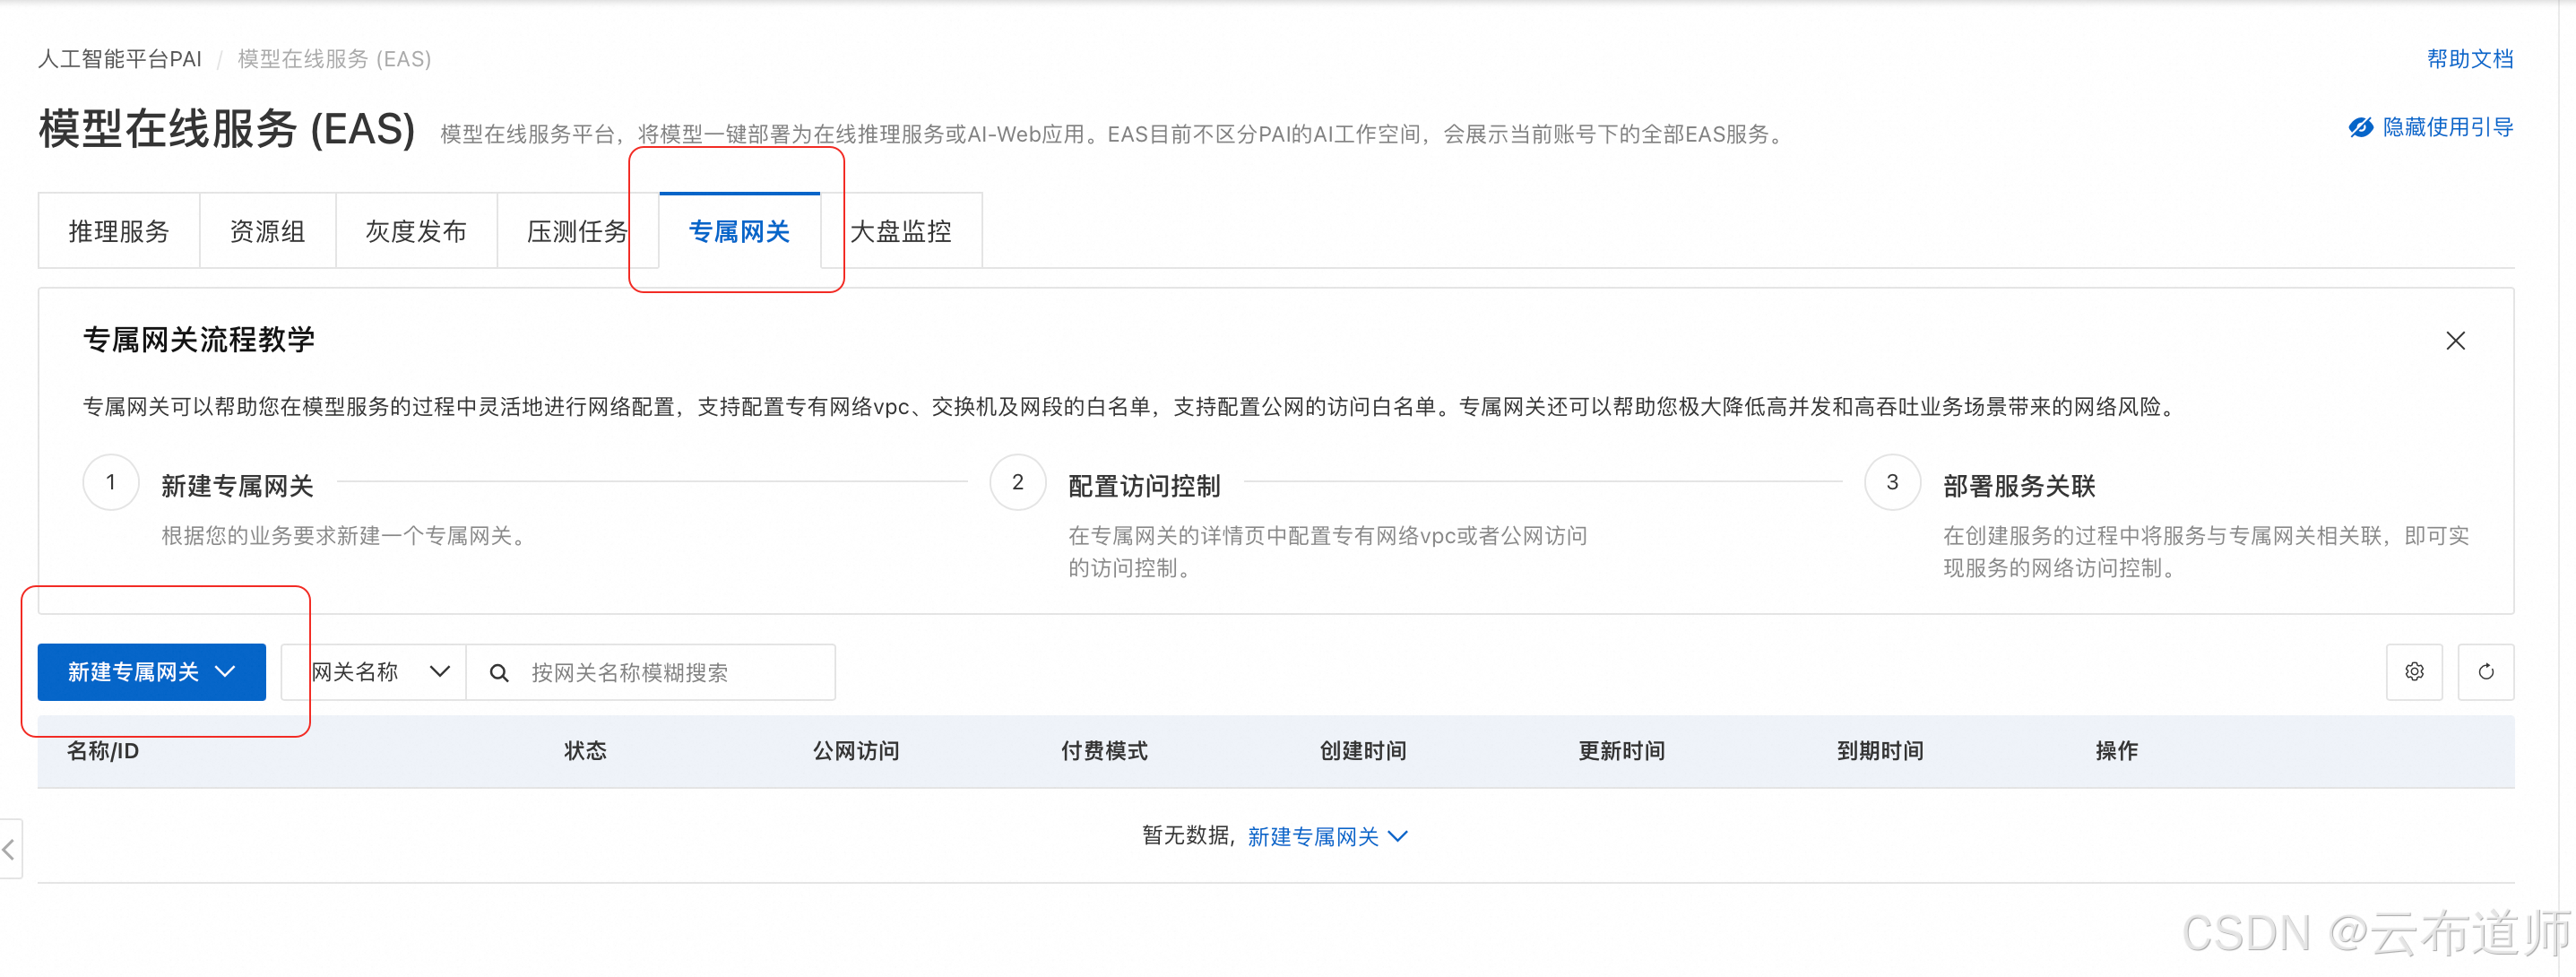Expand 新建专属网关 link in empty table
The width and height of the screenshot is (2576, 977).
point(1327,836)
